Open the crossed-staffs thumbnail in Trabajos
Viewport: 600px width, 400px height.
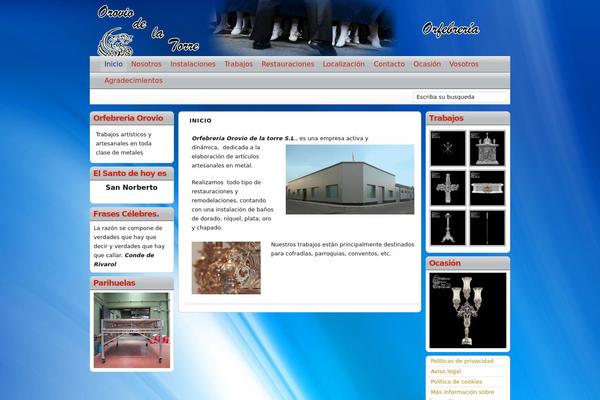[448, 149]
